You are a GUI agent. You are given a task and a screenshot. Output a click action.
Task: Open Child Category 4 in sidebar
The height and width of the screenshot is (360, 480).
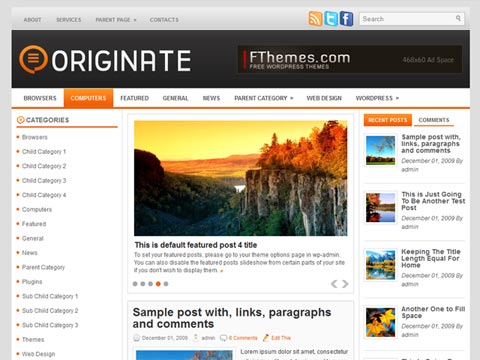coord(44,195)
